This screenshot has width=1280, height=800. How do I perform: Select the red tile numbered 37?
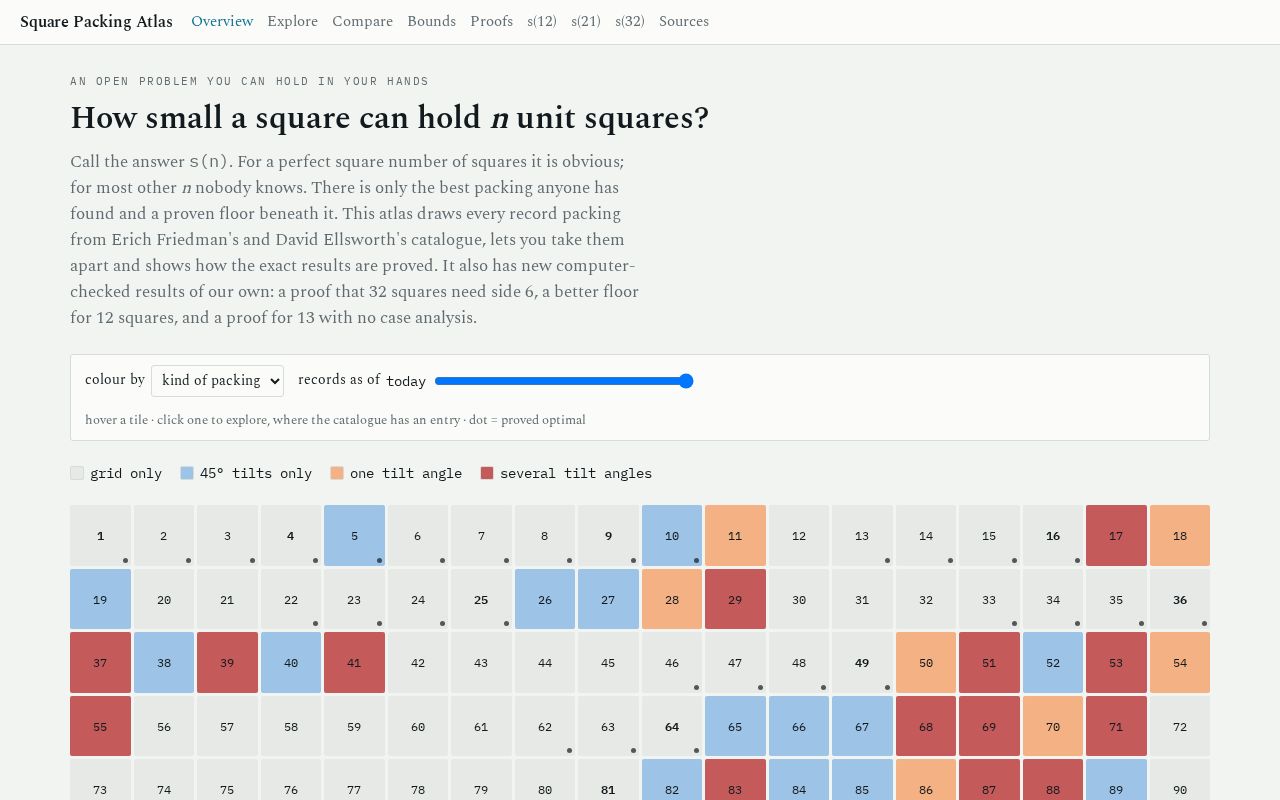pos(100,663)
